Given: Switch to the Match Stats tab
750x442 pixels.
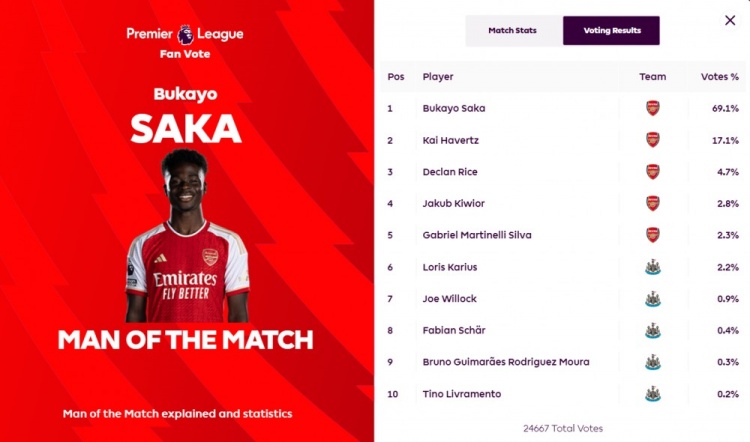Looking at the screenshot, I should (x=512, y=31).
